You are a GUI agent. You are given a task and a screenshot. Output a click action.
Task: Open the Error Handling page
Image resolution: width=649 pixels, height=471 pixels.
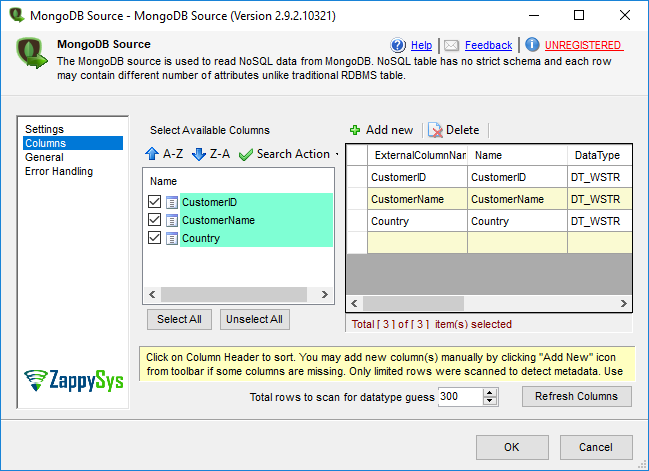click(x=59, y=171)
